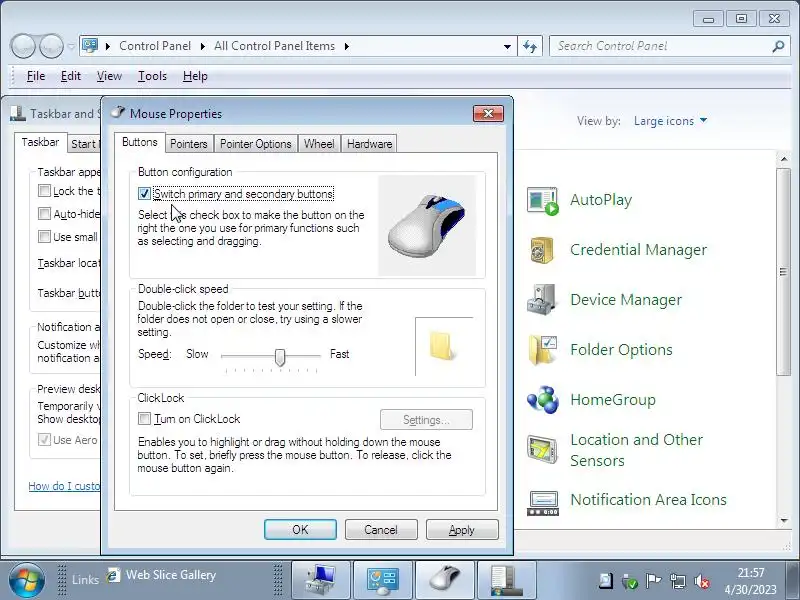Switch to the Hardware tab
This screenshot has height=600, width=800.
[369, 144]
